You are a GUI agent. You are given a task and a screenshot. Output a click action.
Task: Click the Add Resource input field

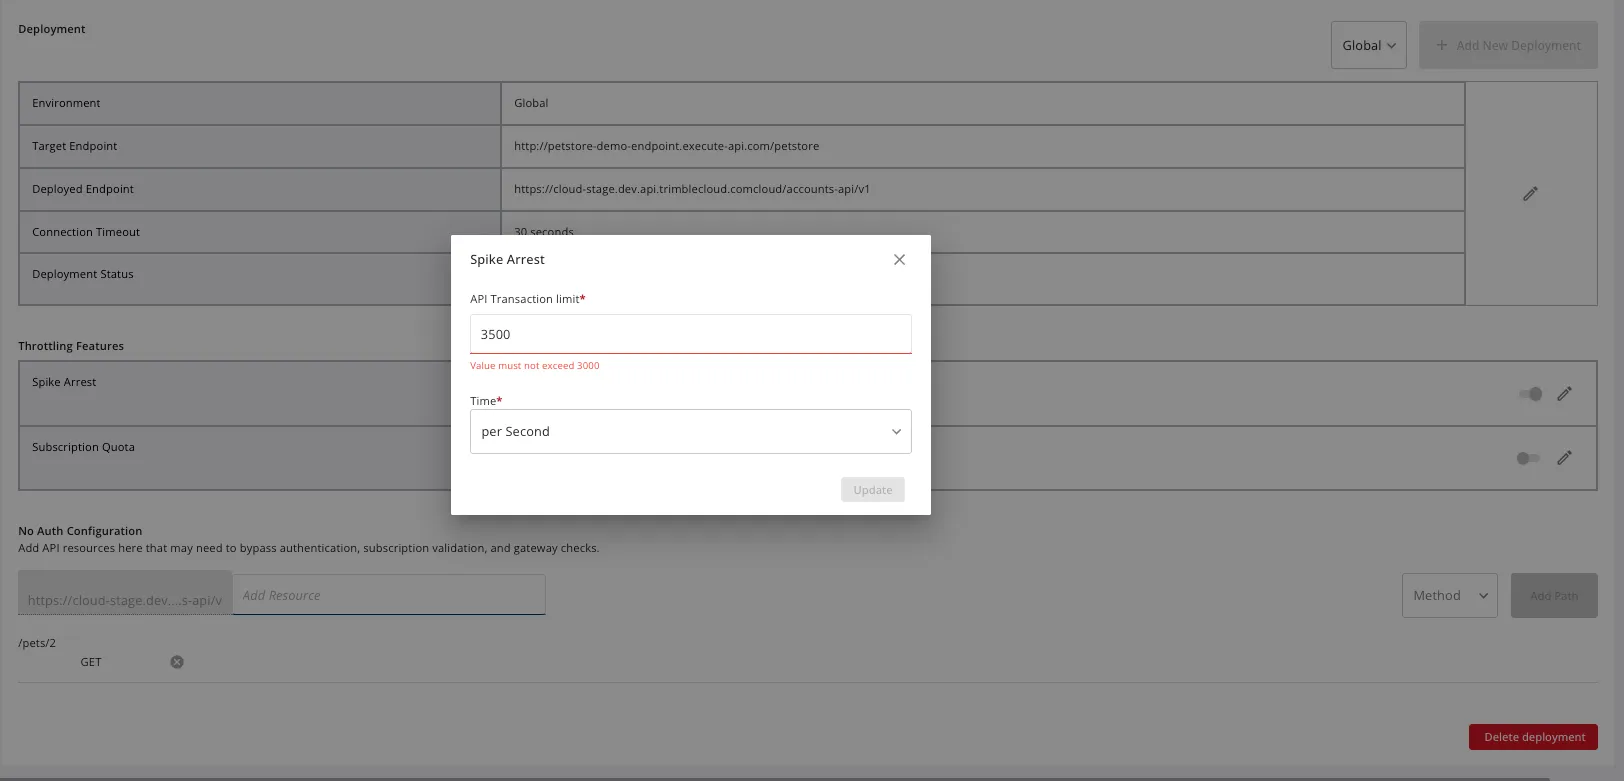click(389, 595)
